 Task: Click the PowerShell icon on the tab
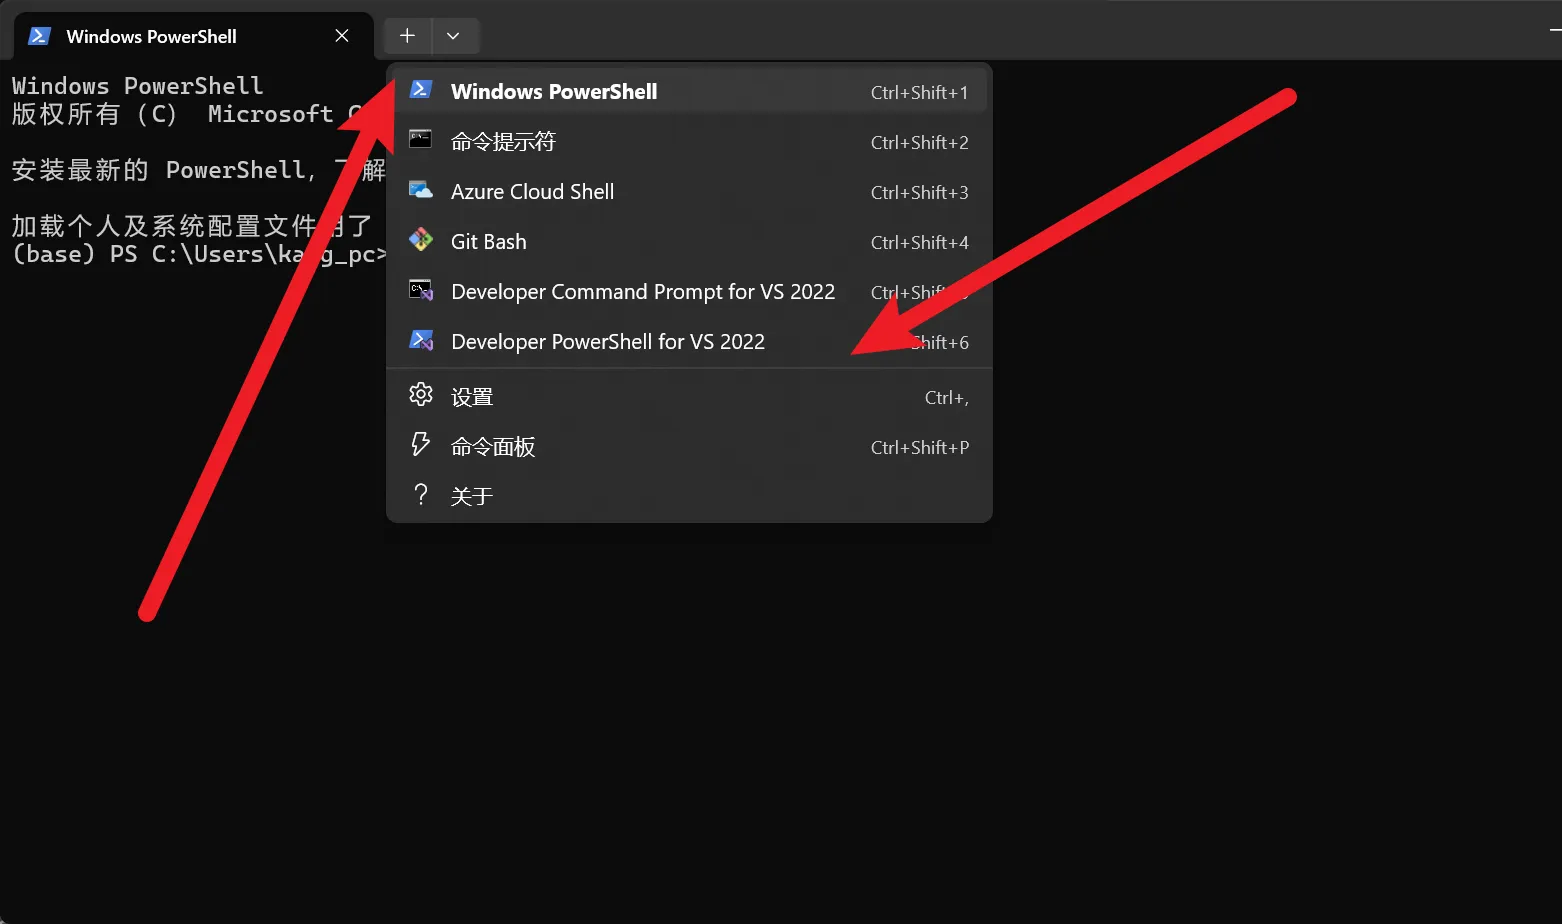pyautogui.click(x=39, y=36)
